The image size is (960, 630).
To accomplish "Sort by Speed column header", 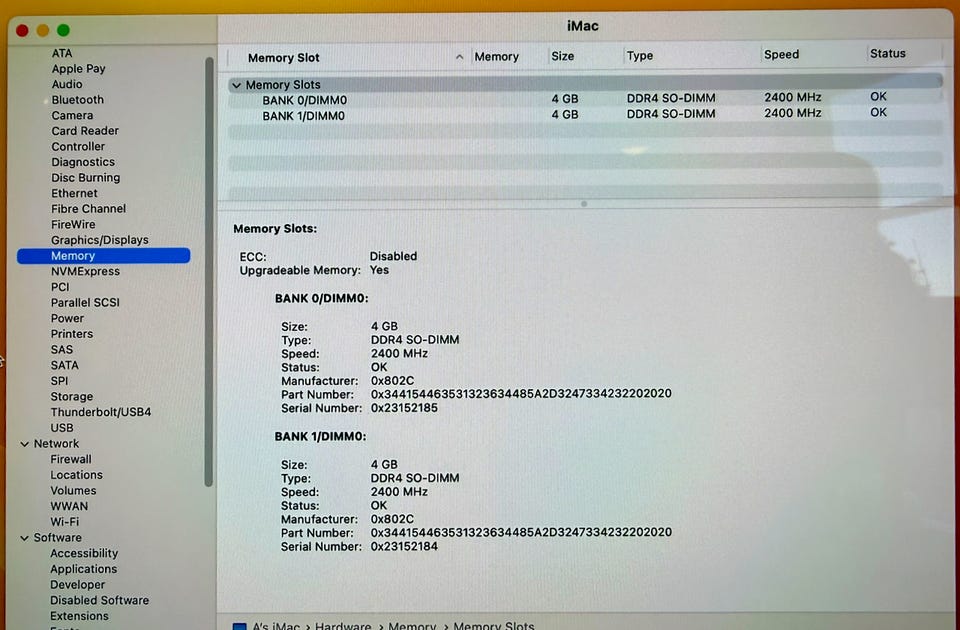I will (x=781, y=54).
